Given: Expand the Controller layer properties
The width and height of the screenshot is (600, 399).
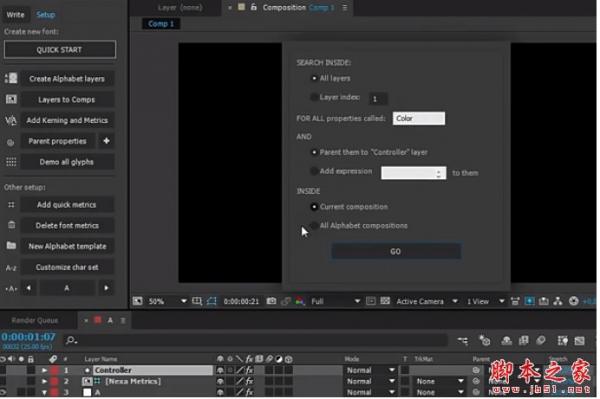Looking at the screenshot, I should [x=44, y=370].
